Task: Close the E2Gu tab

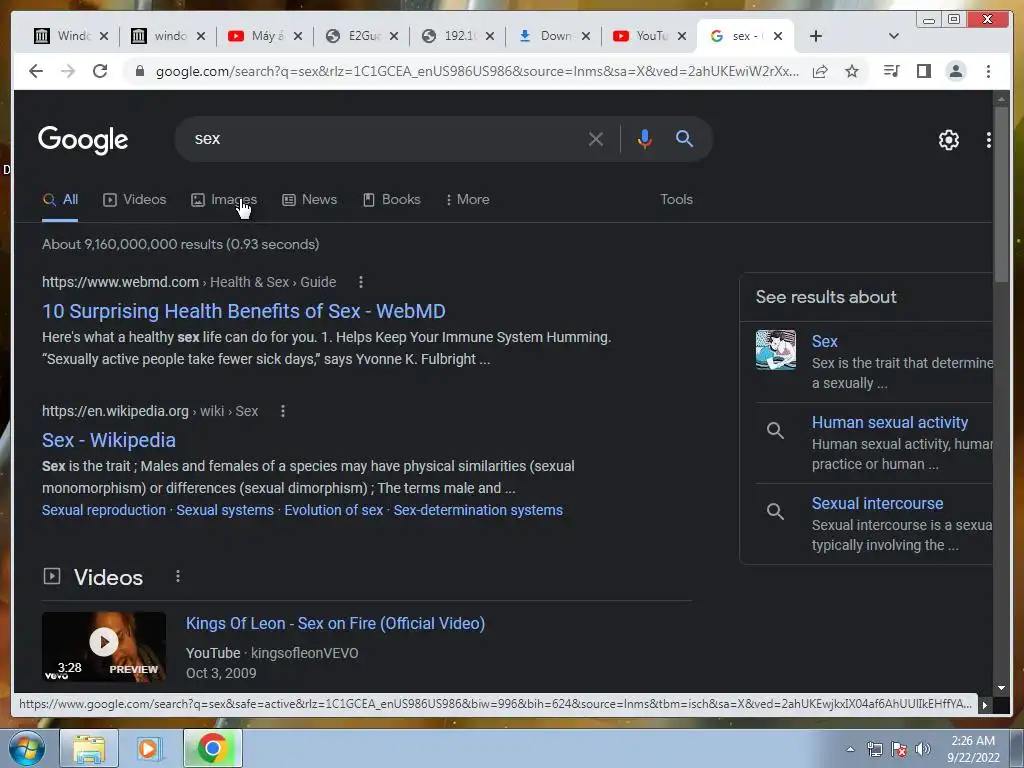Action: (x=394, y=36)
